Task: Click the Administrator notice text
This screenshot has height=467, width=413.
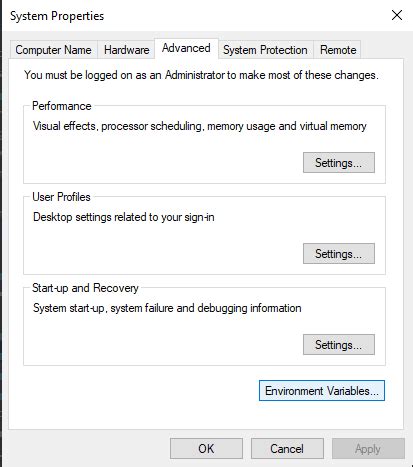Action: pos(201,75)
